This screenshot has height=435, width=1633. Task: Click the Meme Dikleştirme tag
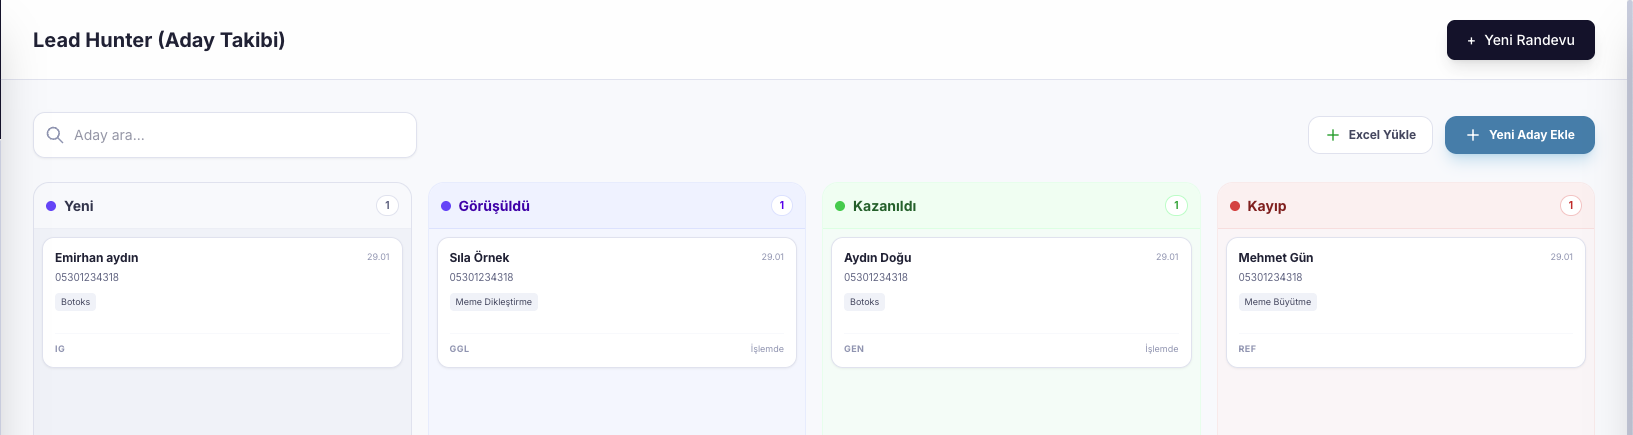[494, 302]
